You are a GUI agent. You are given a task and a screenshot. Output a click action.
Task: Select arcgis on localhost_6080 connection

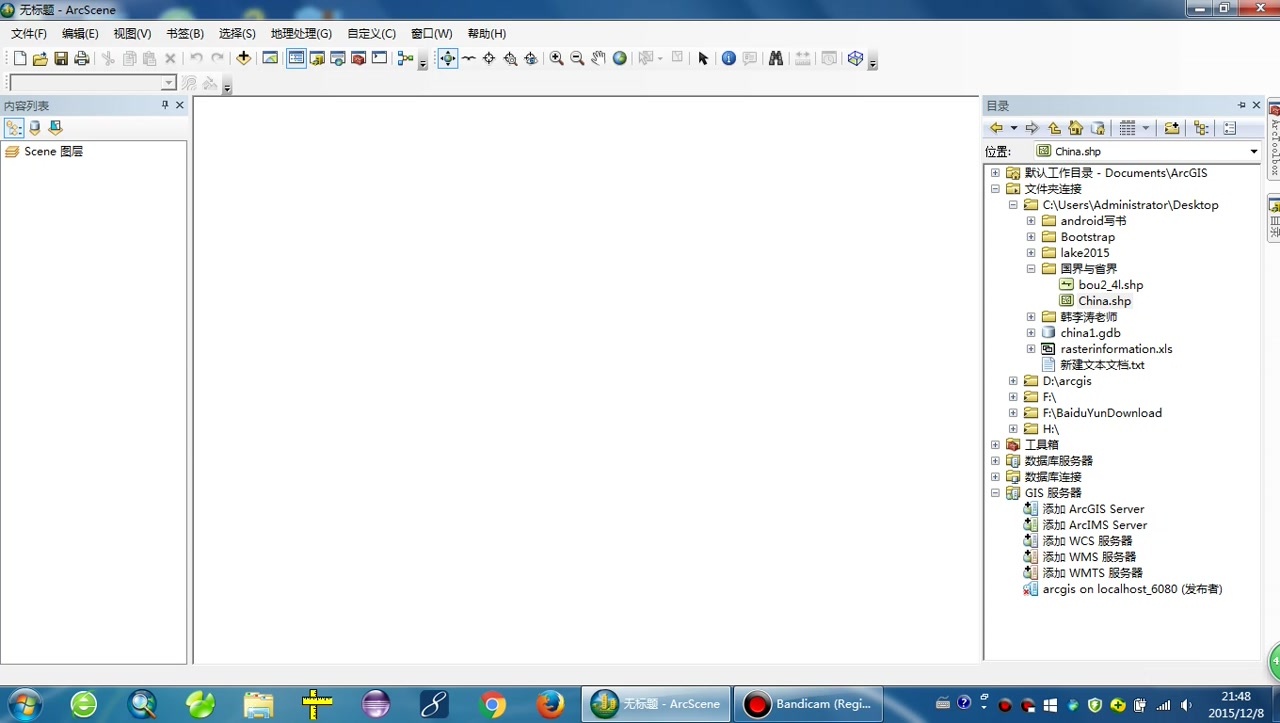coord(1132,589)
